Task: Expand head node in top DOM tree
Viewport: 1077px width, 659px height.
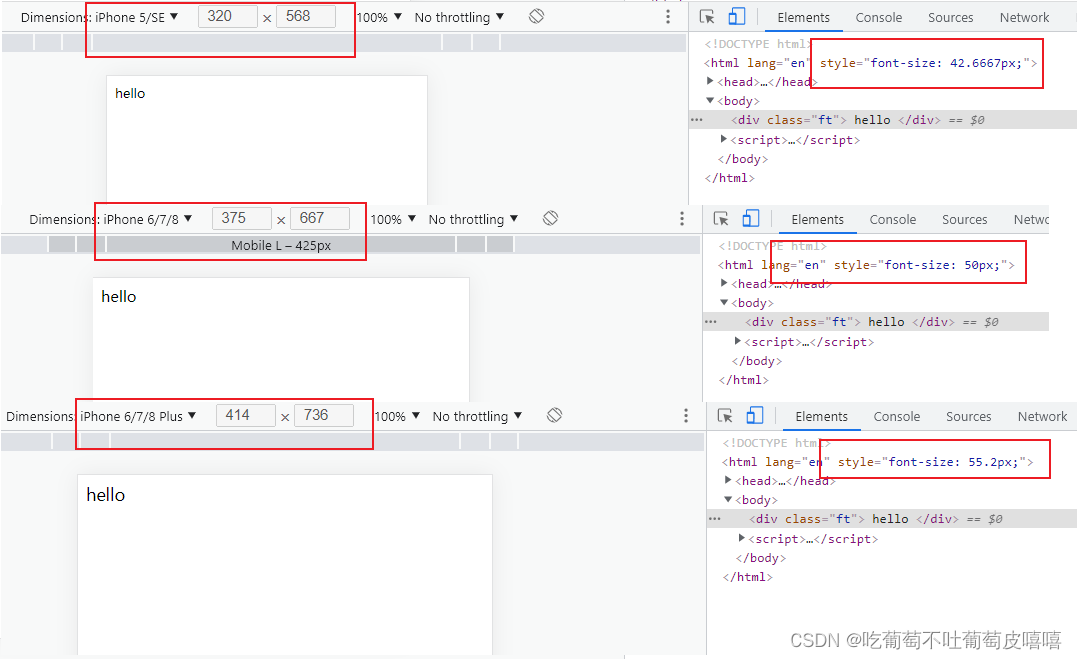Action: [710, 81]
